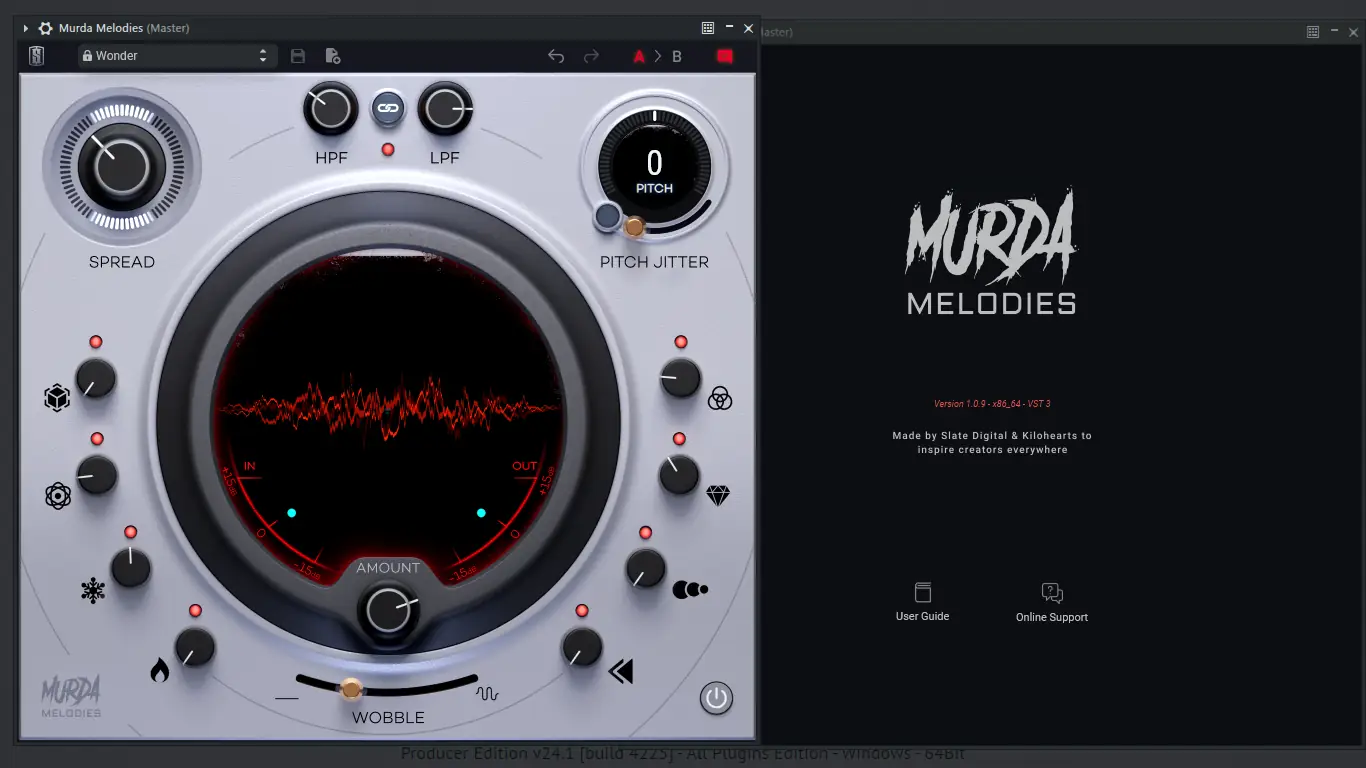This screenshot has height=768, width=1366.
Task: Toggle the HPF/LPF link button
Action: tap(388, 108)
